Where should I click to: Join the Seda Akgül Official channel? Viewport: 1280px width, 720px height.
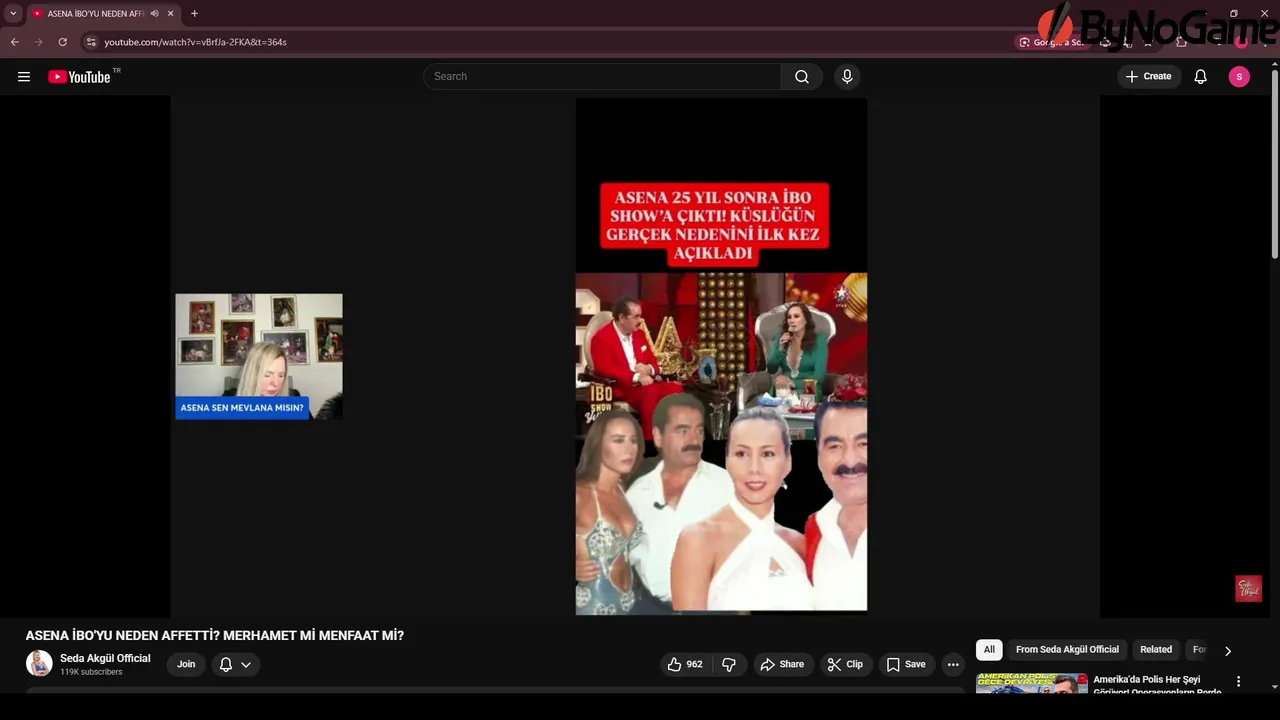click(x=186, y=664)
